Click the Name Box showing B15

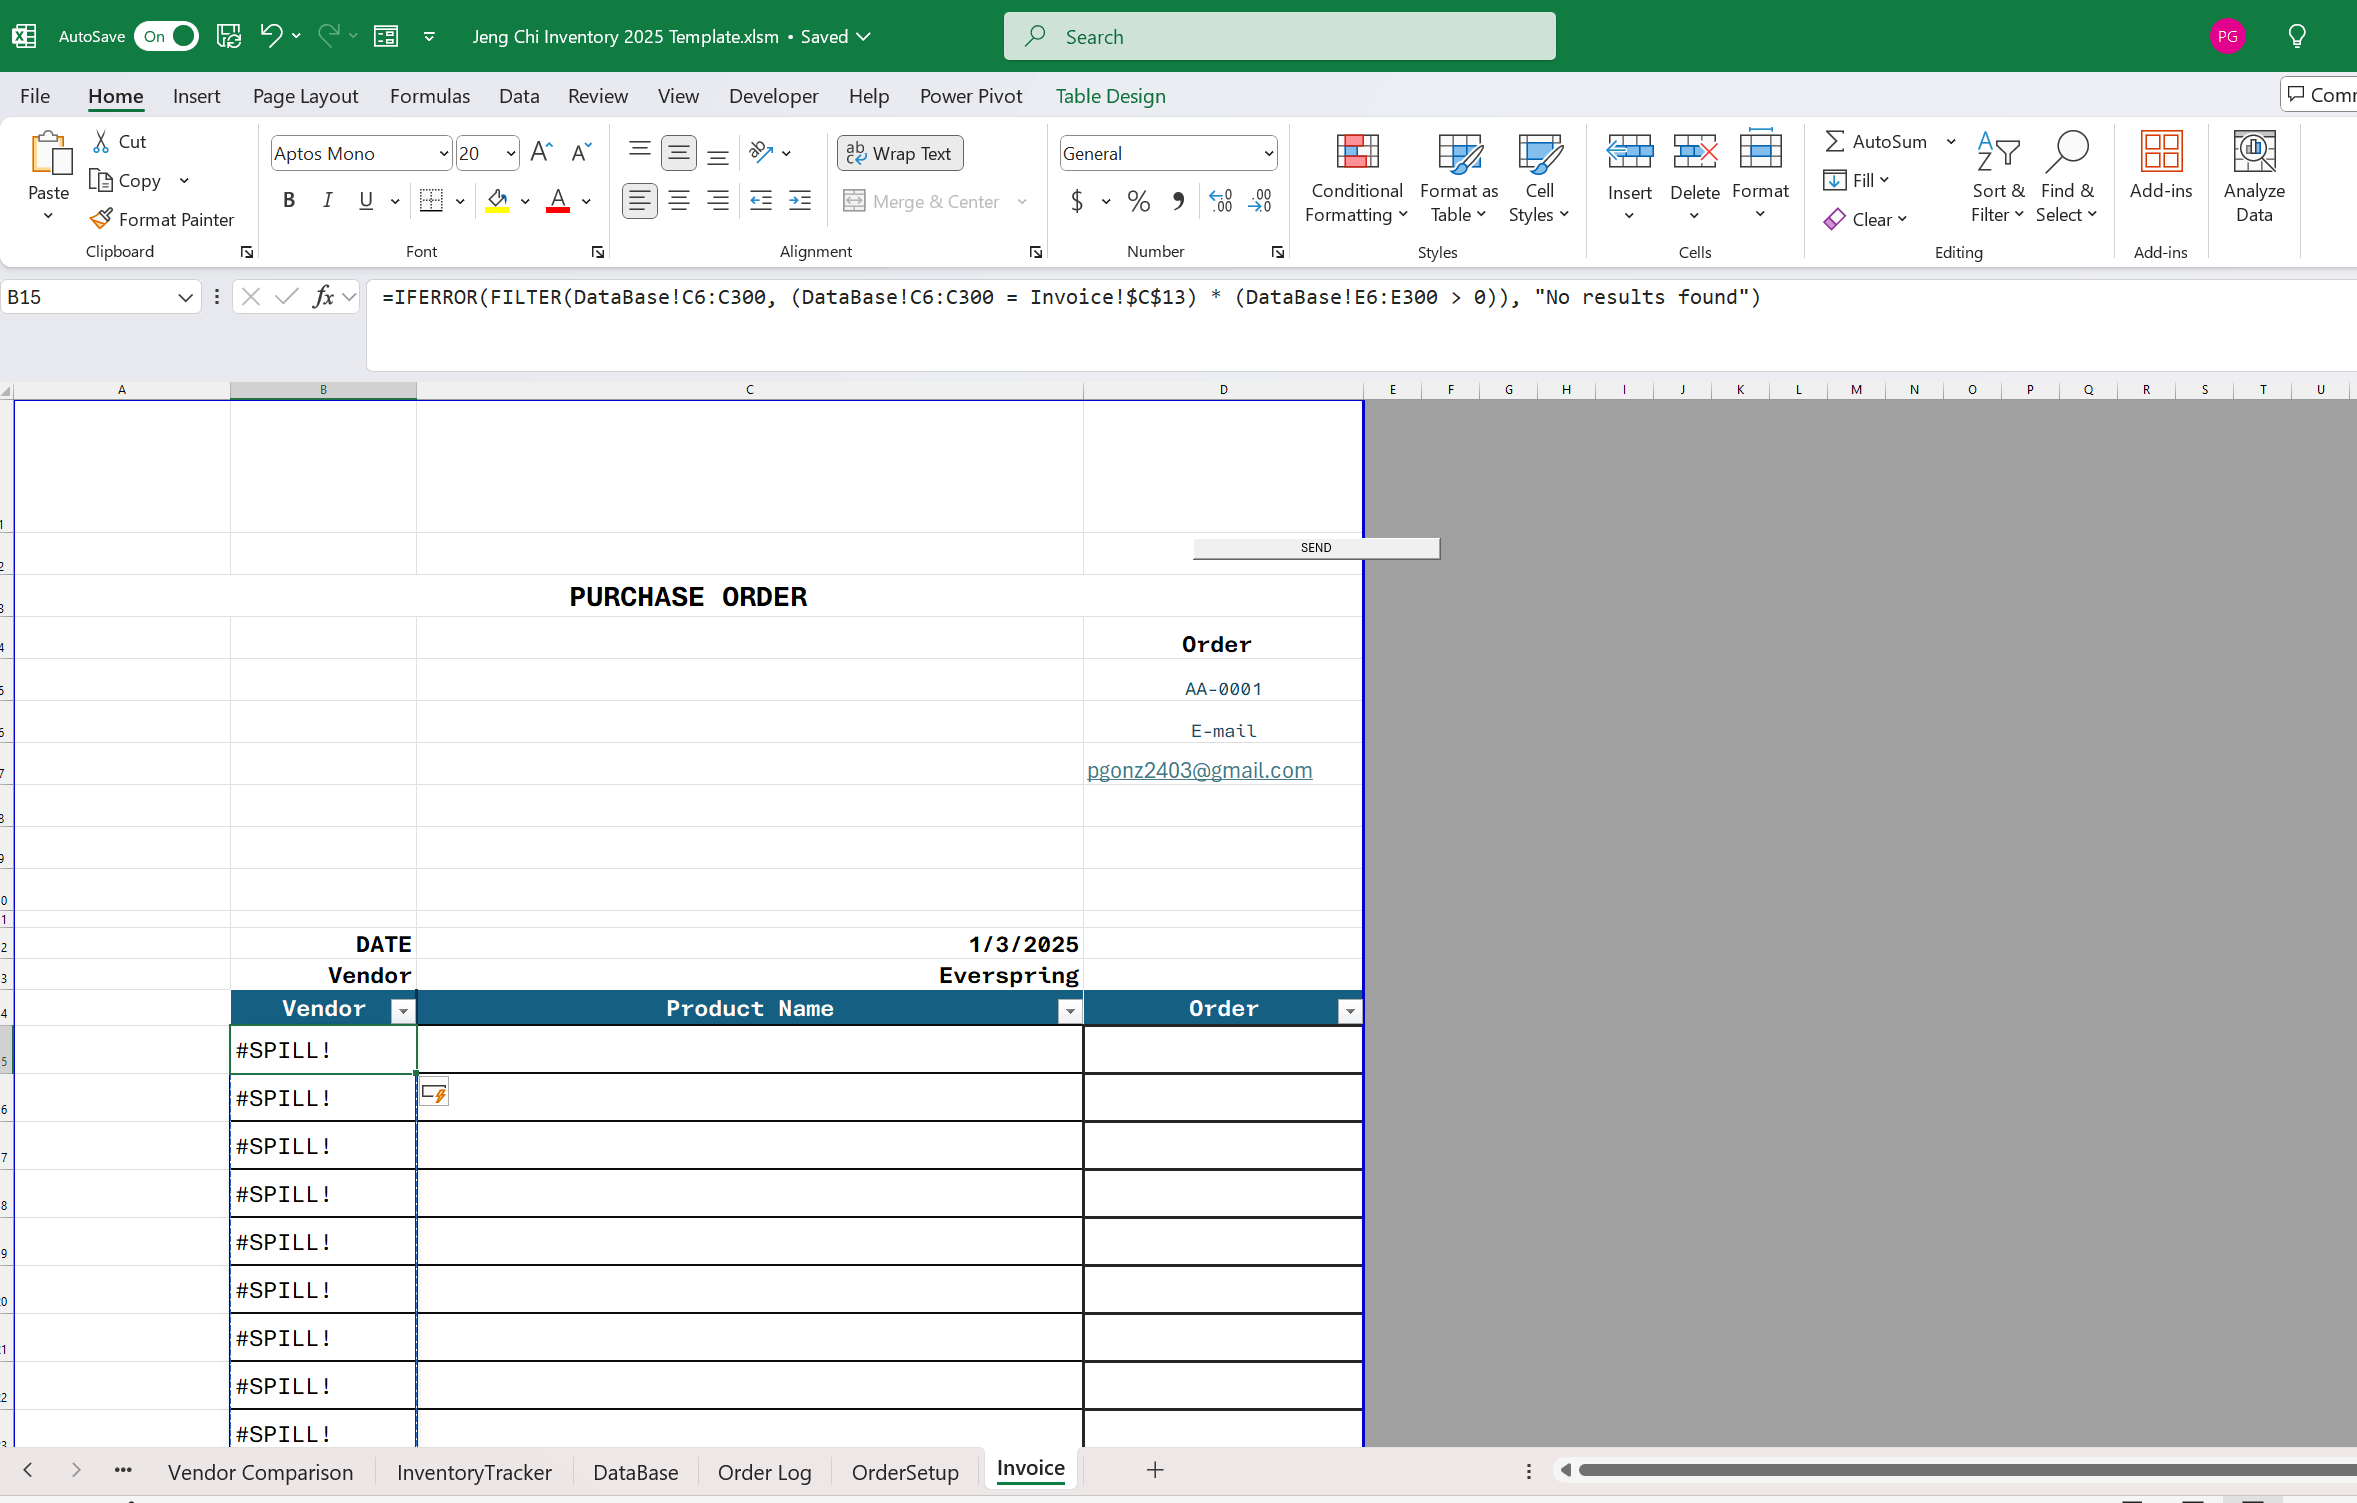point(90,297)
